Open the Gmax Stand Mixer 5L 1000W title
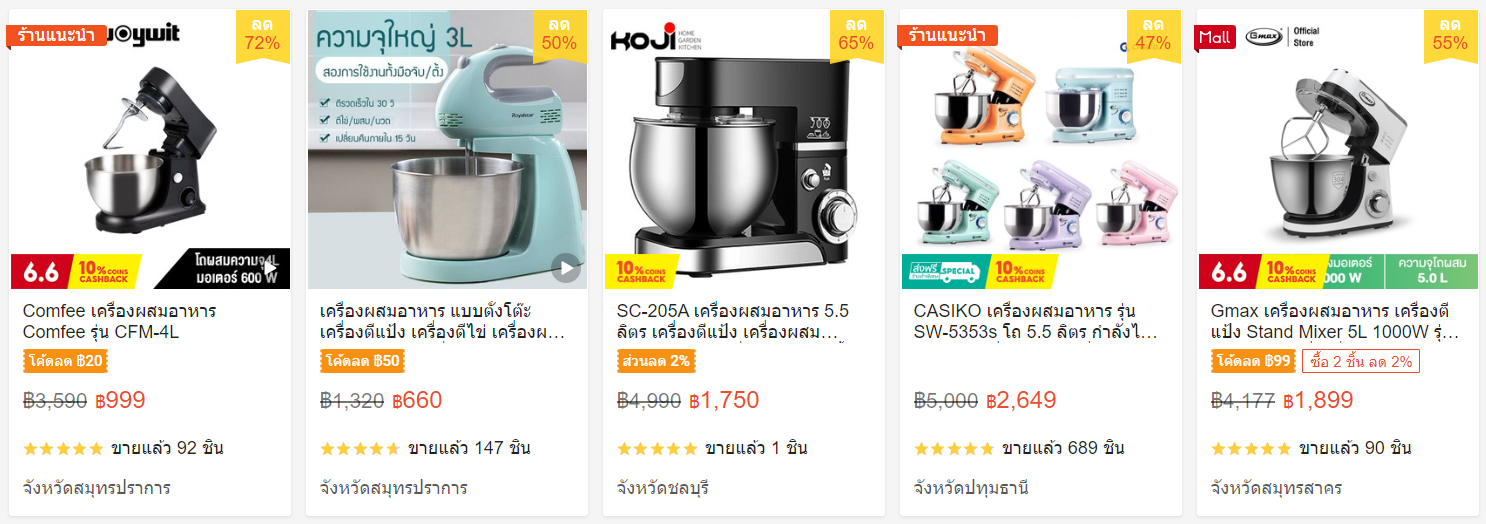 tap(1334, 321)
